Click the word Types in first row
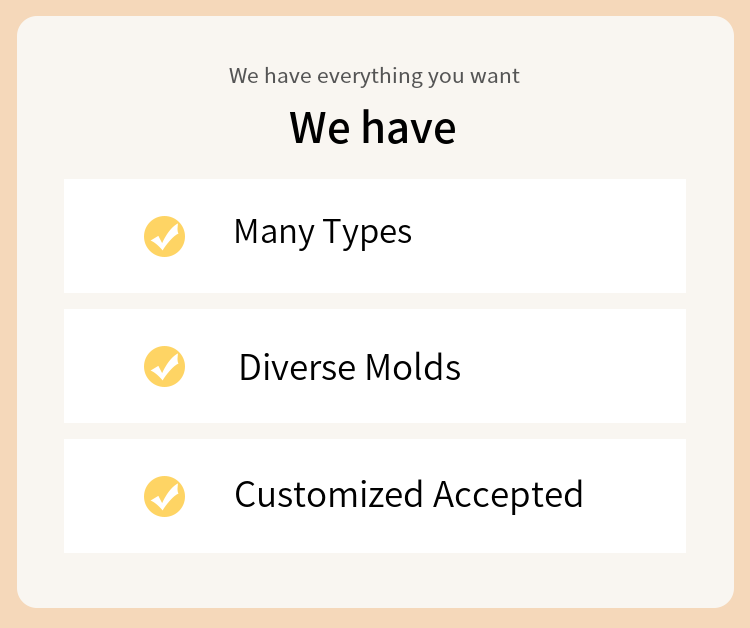 click(367, 233)
